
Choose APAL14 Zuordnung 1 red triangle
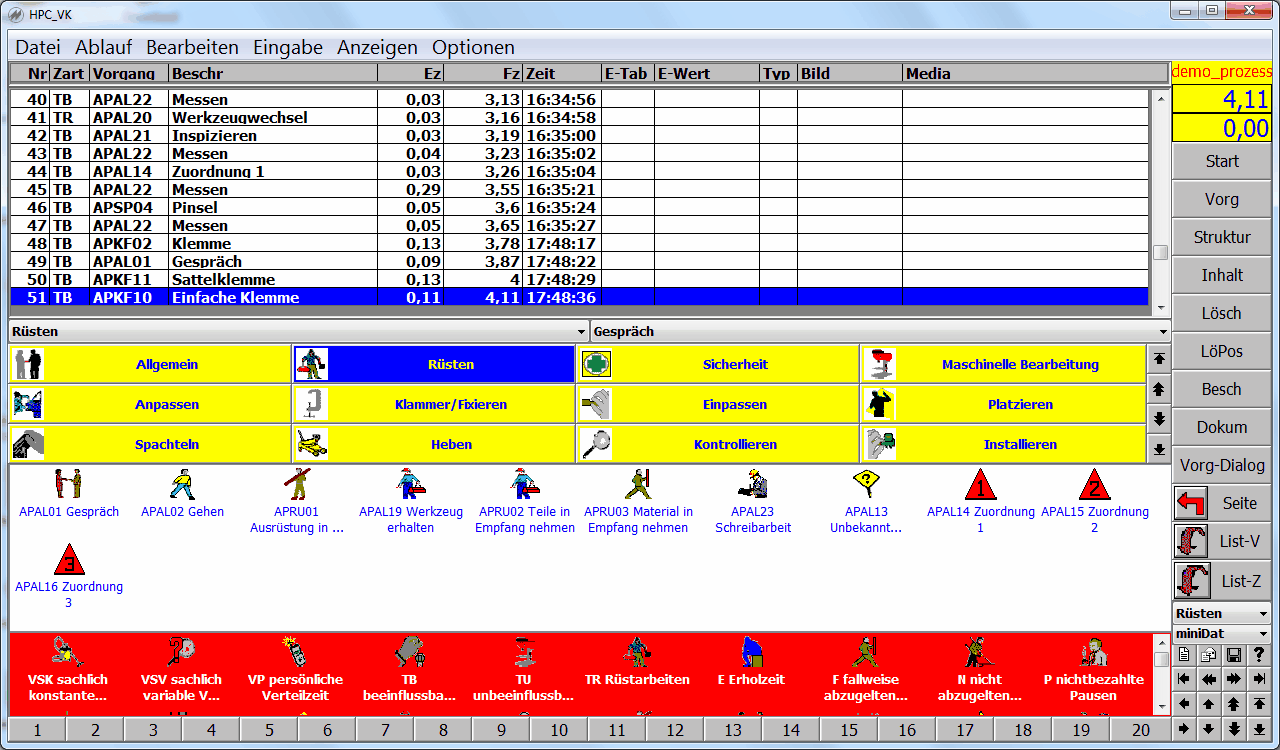(980, 486)
